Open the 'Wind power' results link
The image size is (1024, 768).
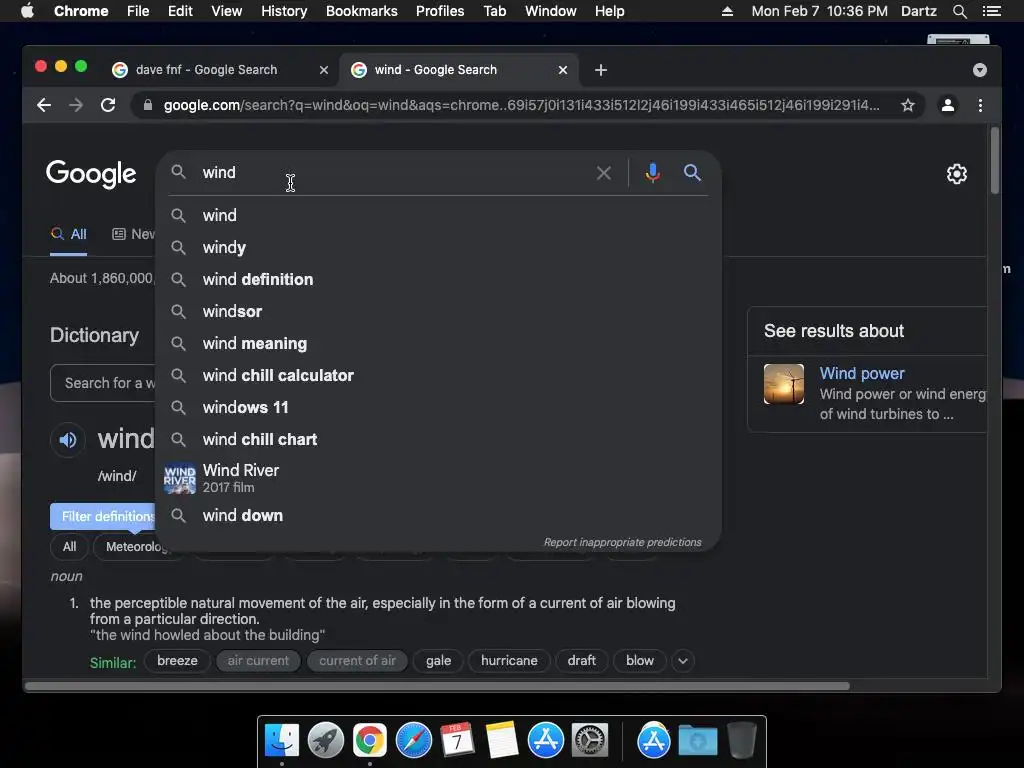(x=862, y=374)
